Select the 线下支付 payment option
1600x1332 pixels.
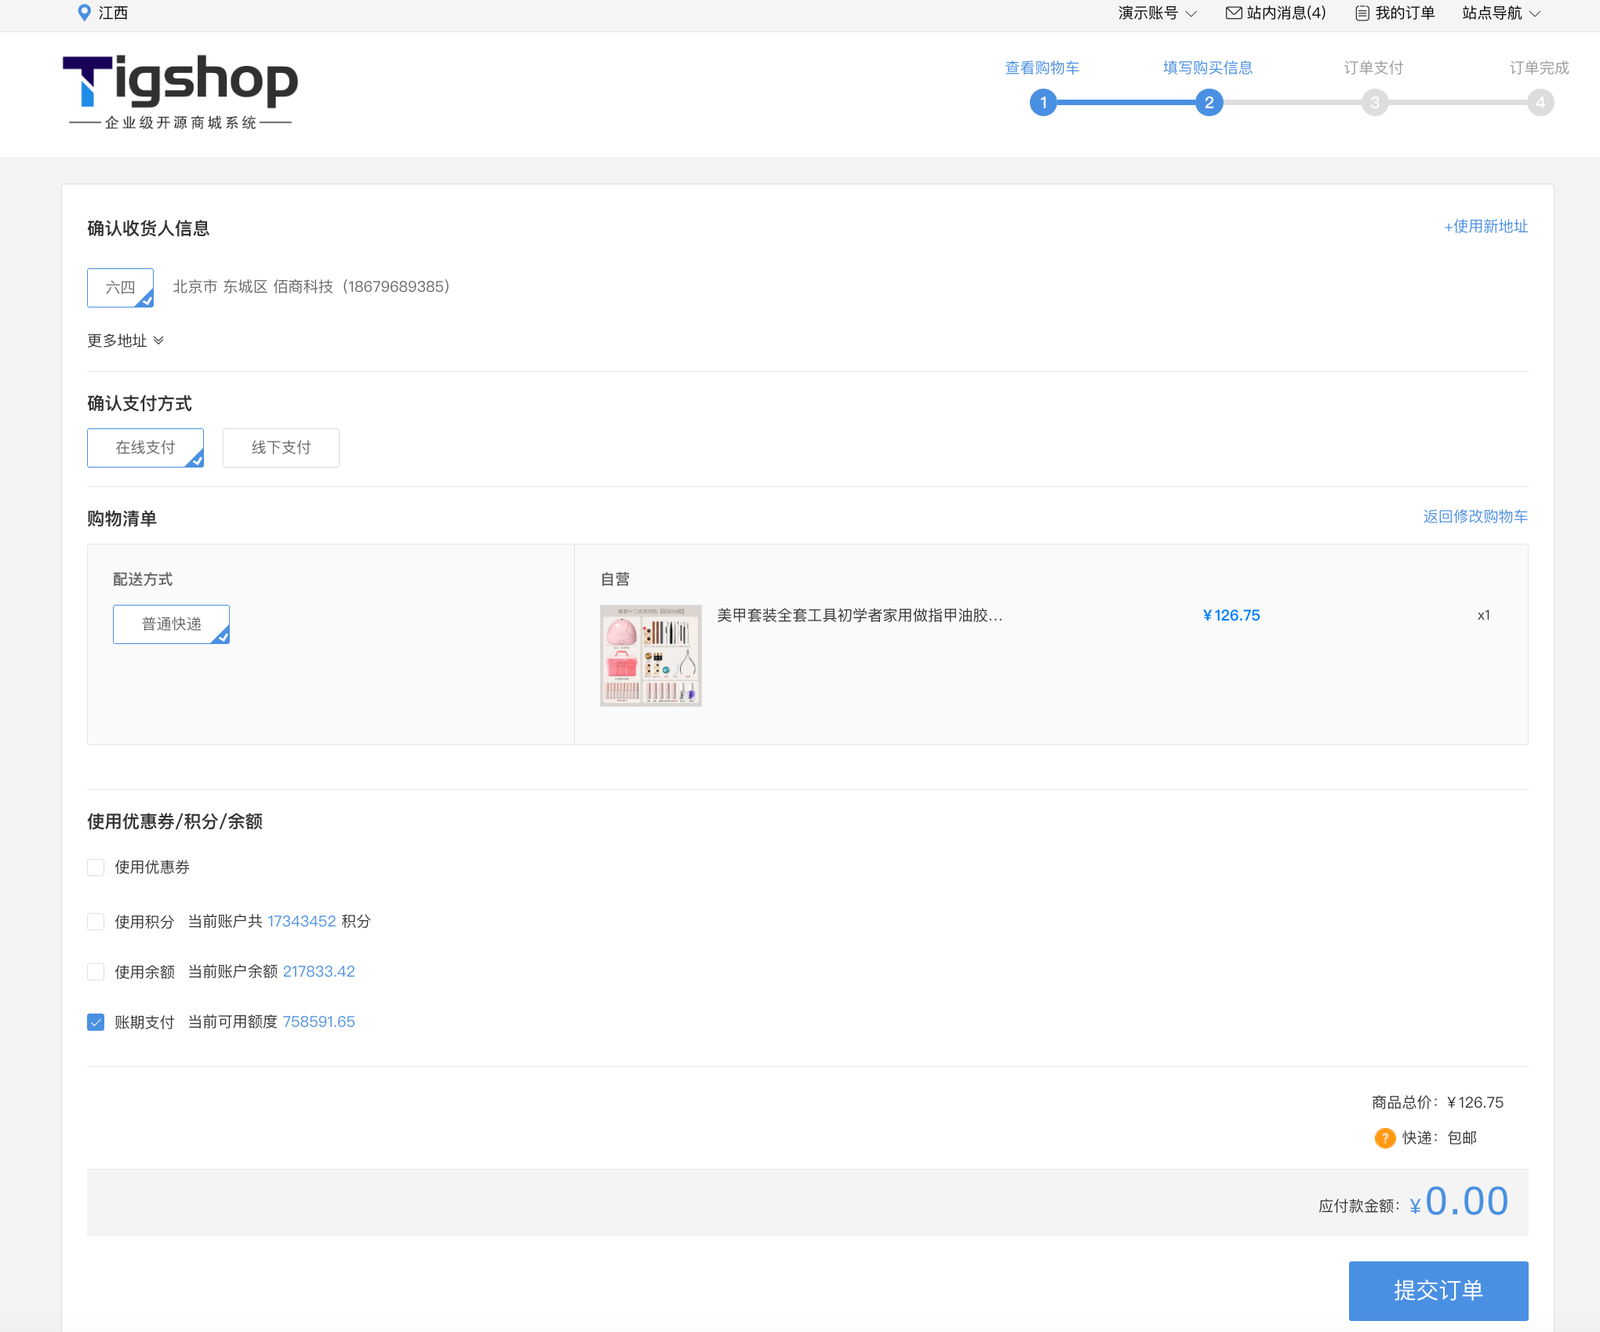click(281, 448)
